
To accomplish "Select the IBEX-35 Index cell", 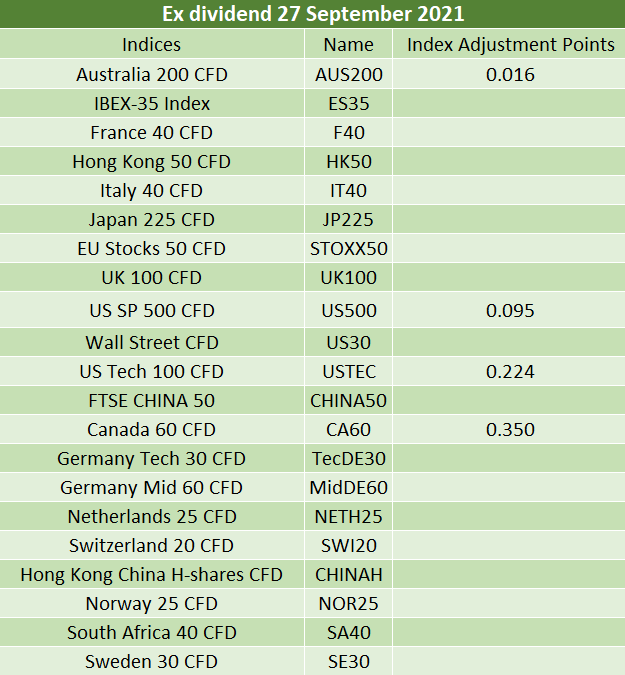I will (152, 104).
